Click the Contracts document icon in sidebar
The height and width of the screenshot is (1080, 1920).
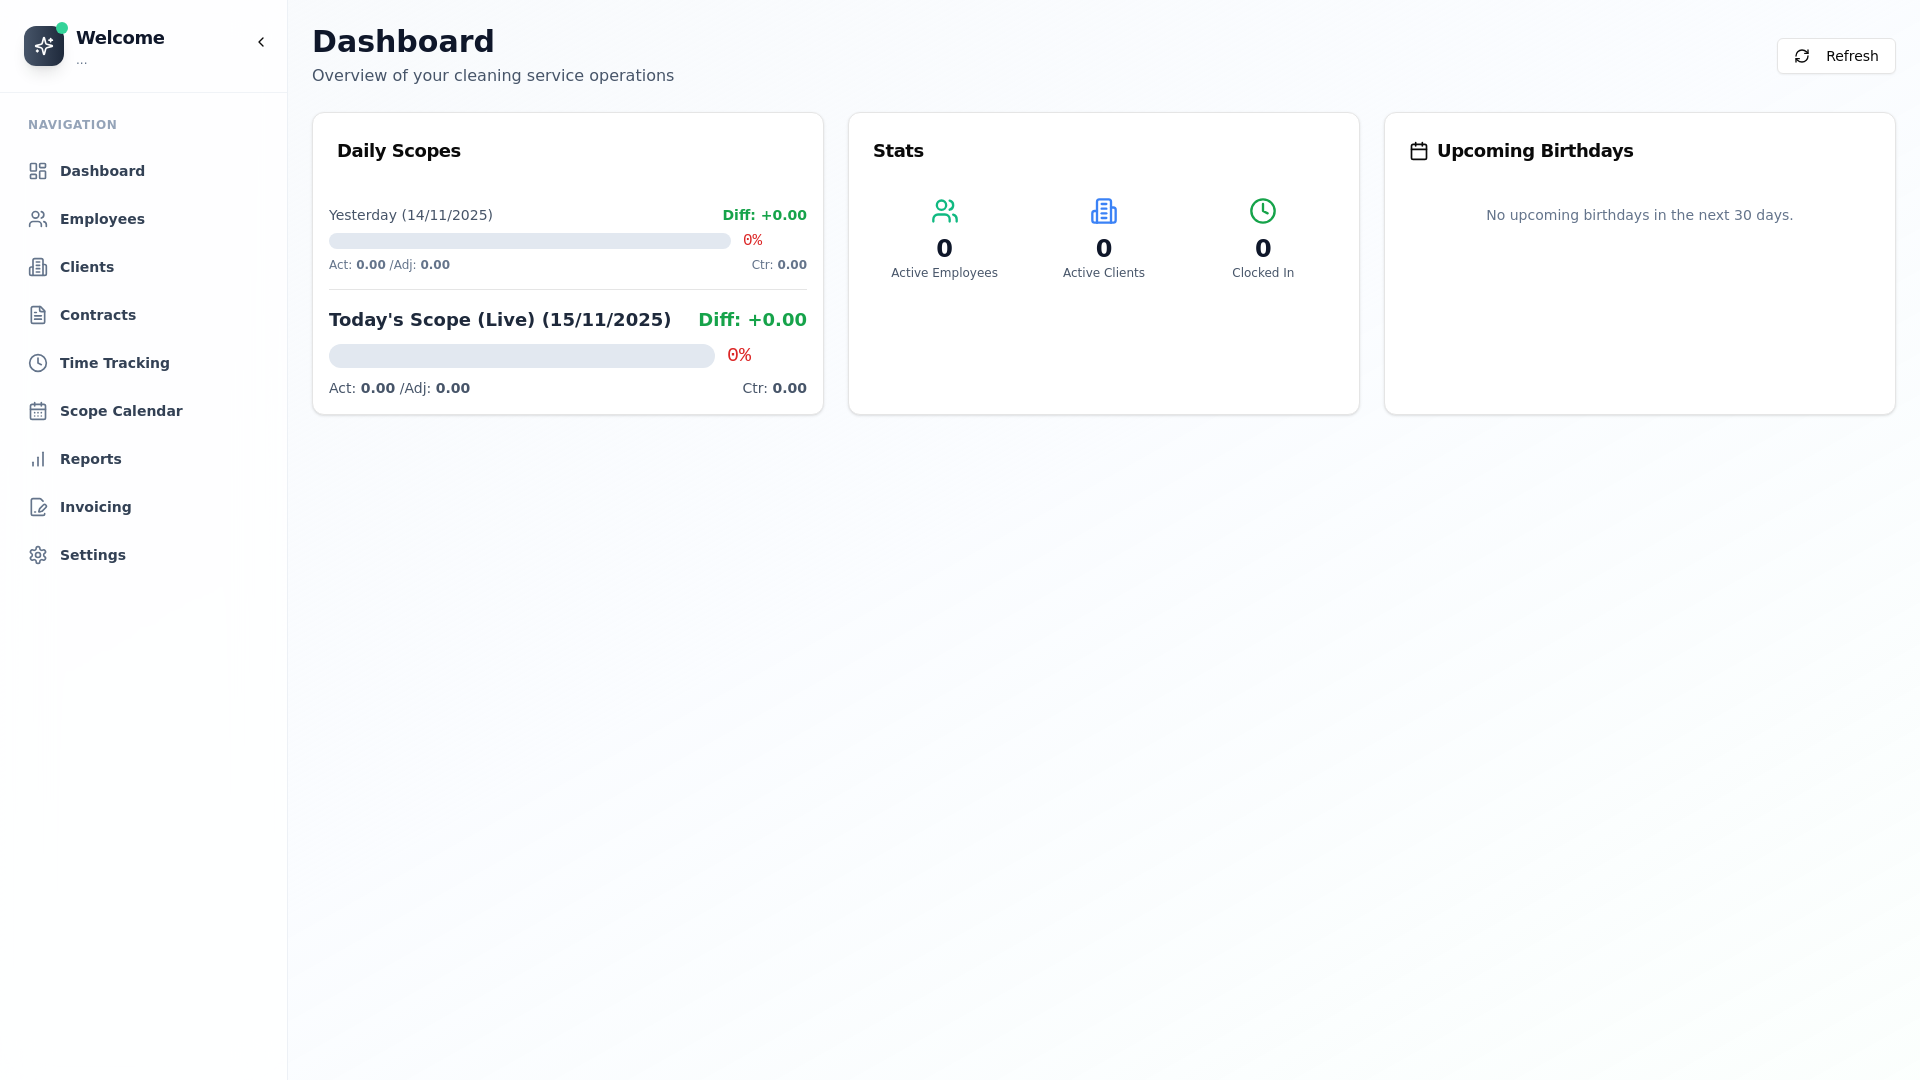coord(38,315)
